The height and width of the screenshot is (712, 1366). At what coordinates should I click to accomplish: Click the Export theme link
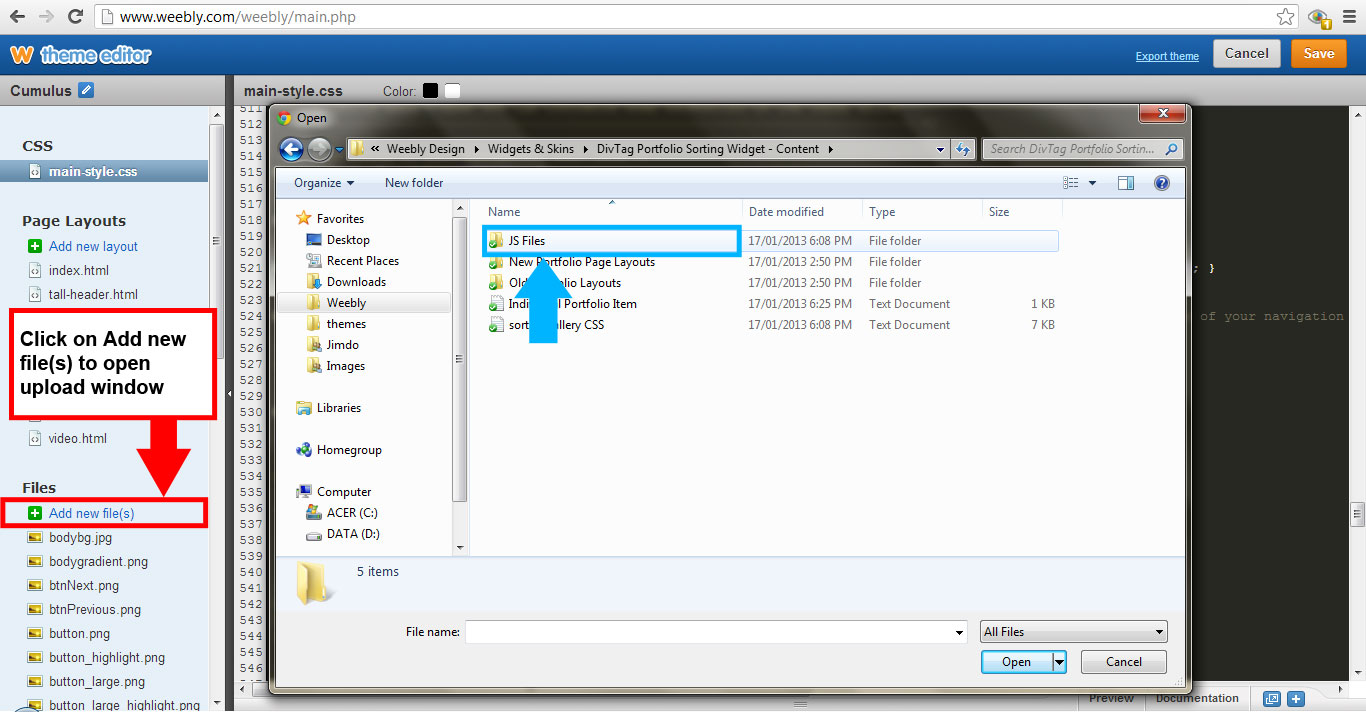coord(1167,56)
